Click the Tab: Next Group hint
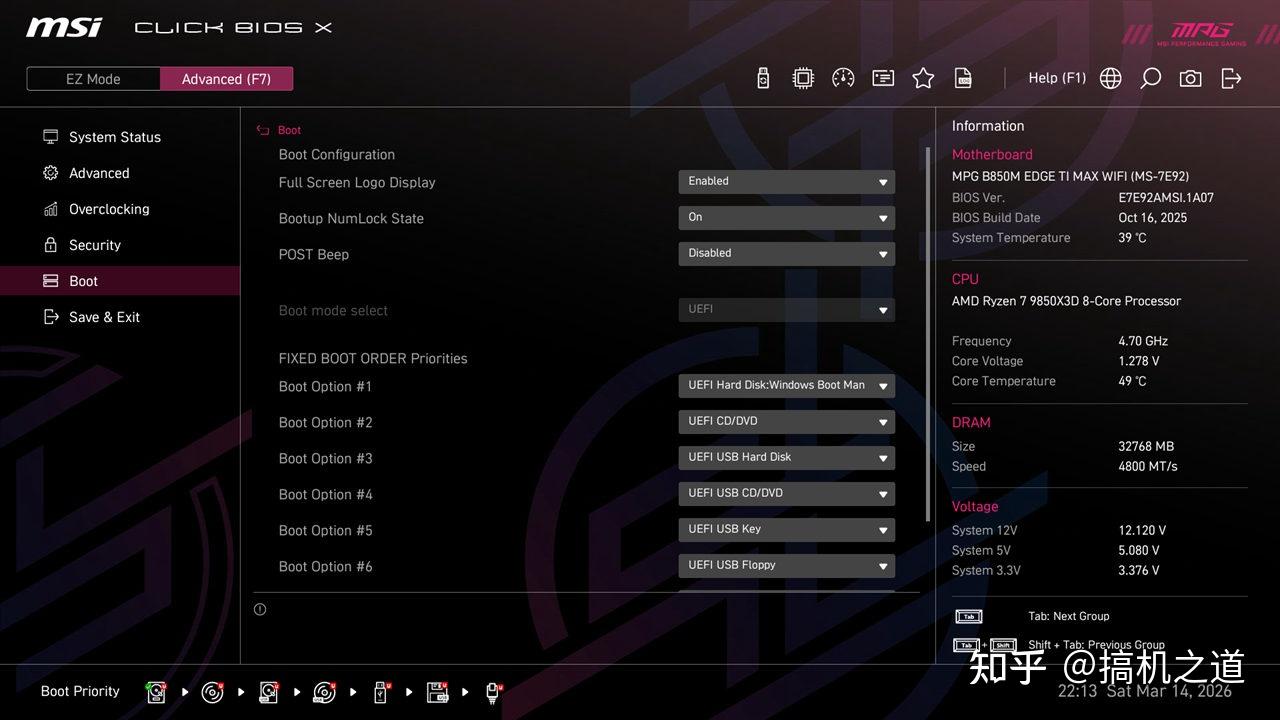 pyautogui.click(x=1068, y=617)
